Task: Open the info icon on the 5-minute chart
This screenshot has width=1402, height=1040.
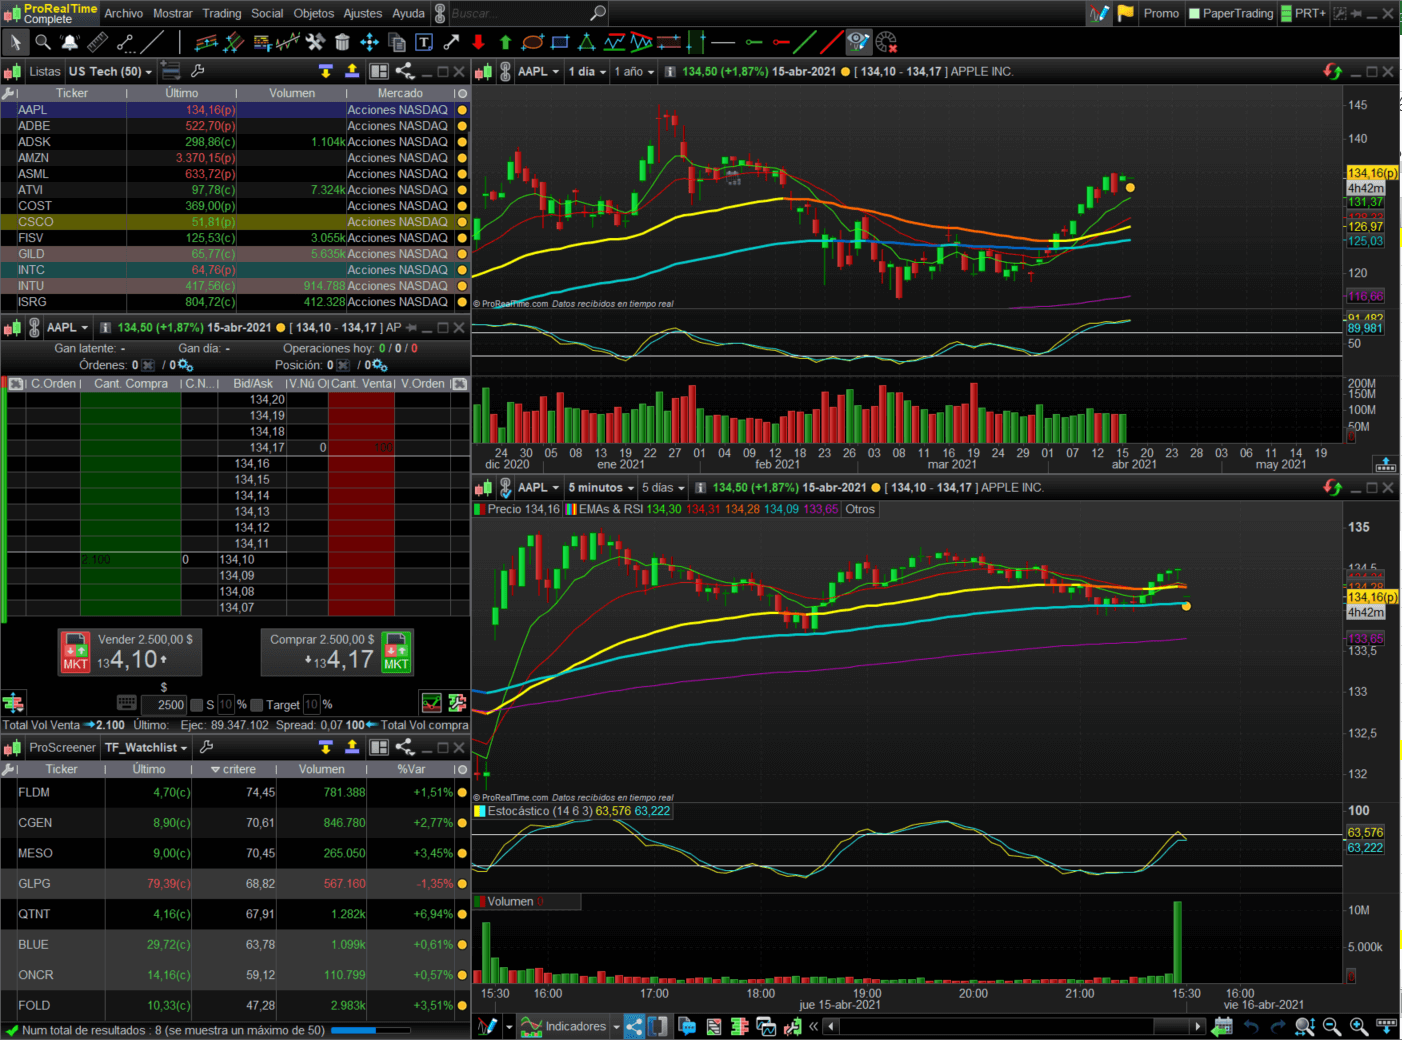Action: (x=700, y=488)
